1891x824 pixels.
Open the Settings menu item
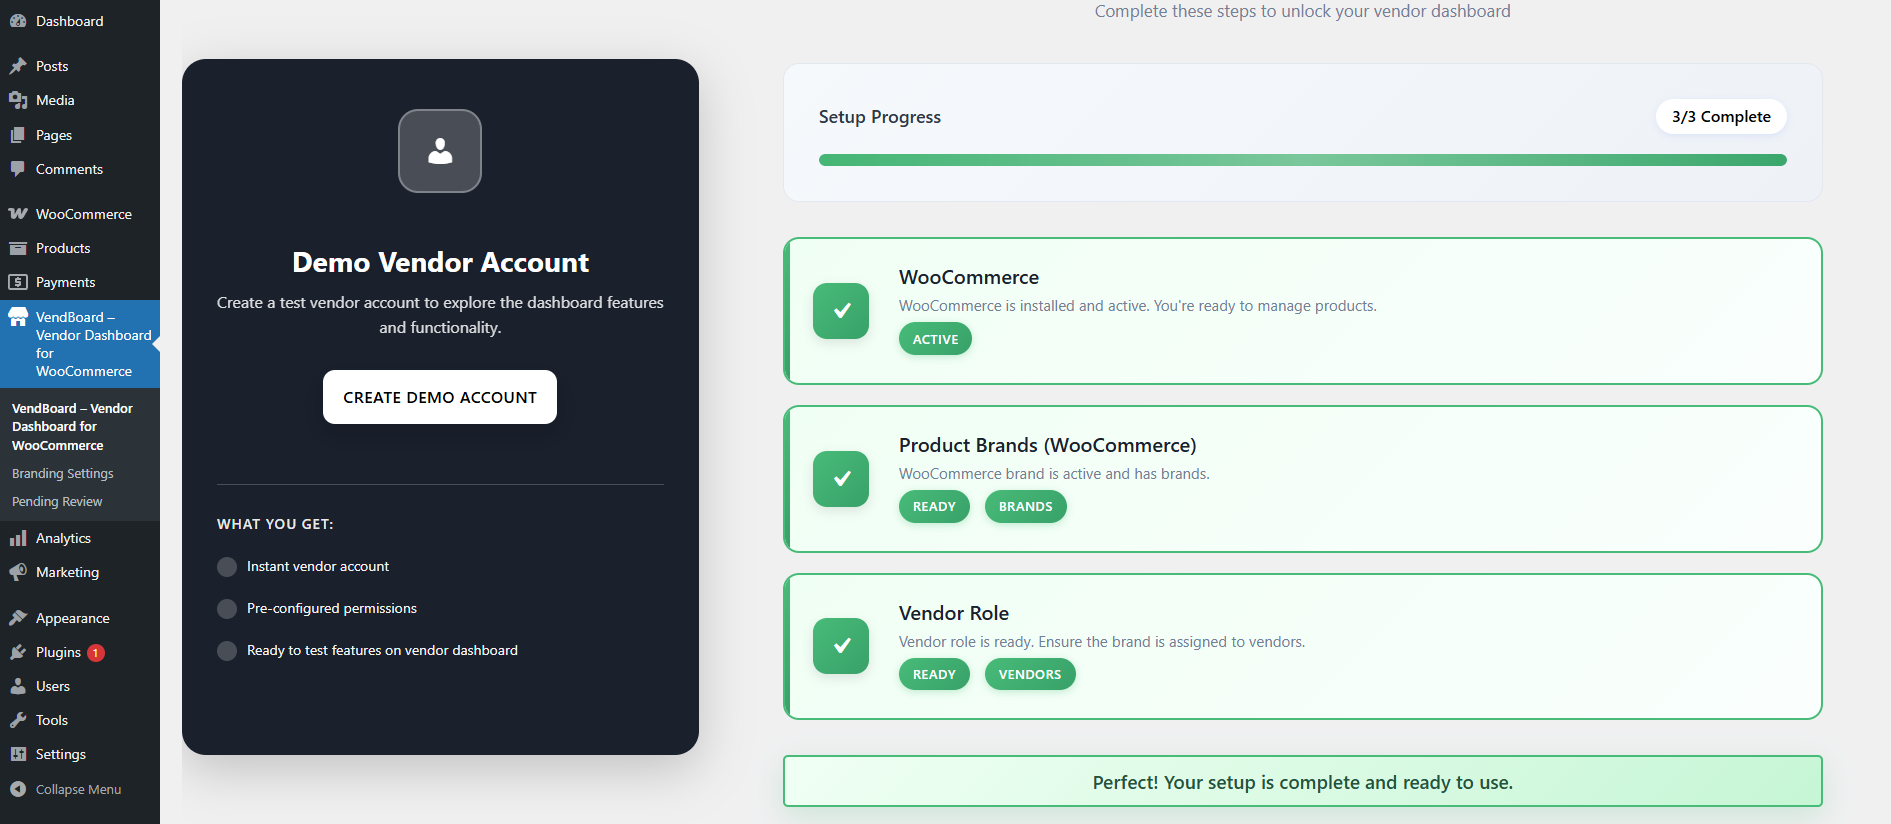point(80,754)
